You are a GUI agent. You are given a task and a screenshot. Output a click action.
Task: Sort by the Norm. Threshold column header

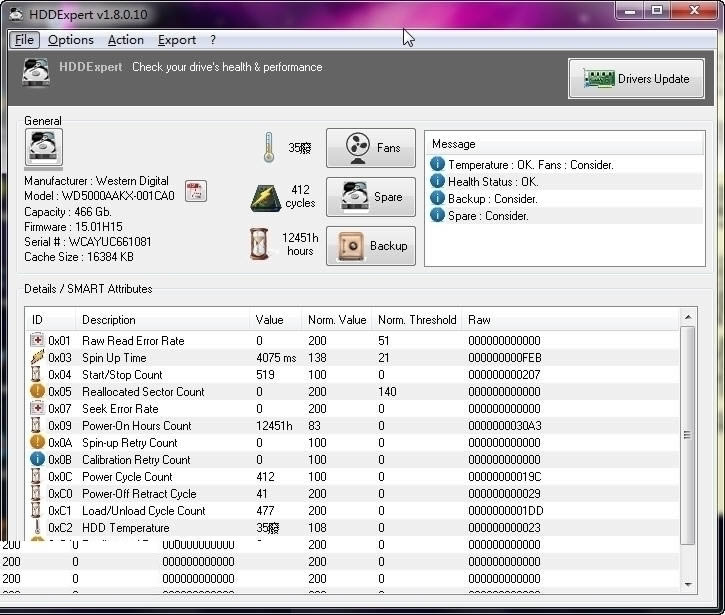tap(416, 320)
